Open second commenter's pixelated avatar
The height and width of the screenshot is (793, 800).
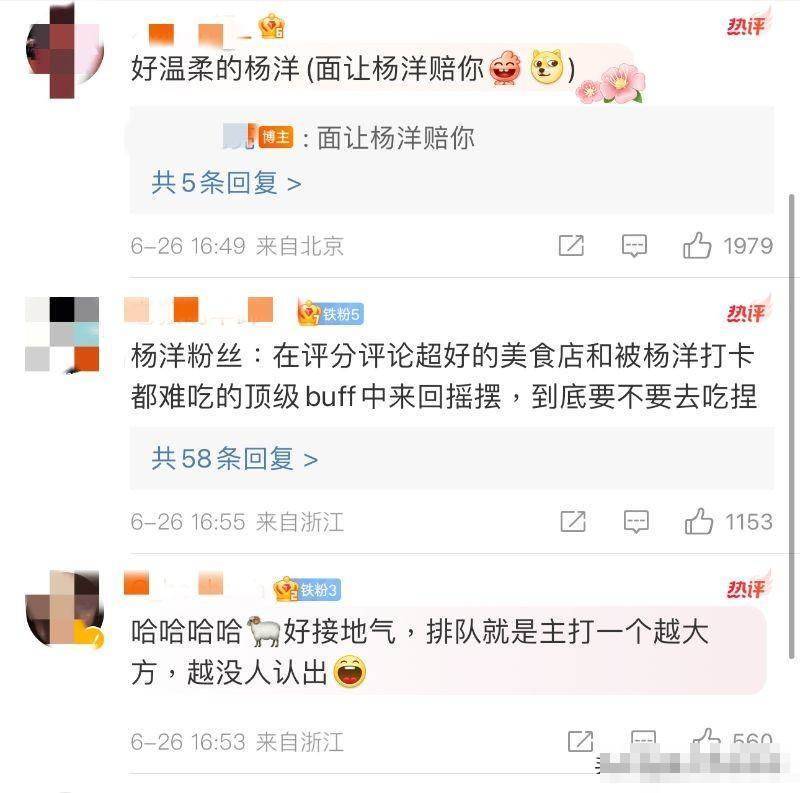(62, 334)
